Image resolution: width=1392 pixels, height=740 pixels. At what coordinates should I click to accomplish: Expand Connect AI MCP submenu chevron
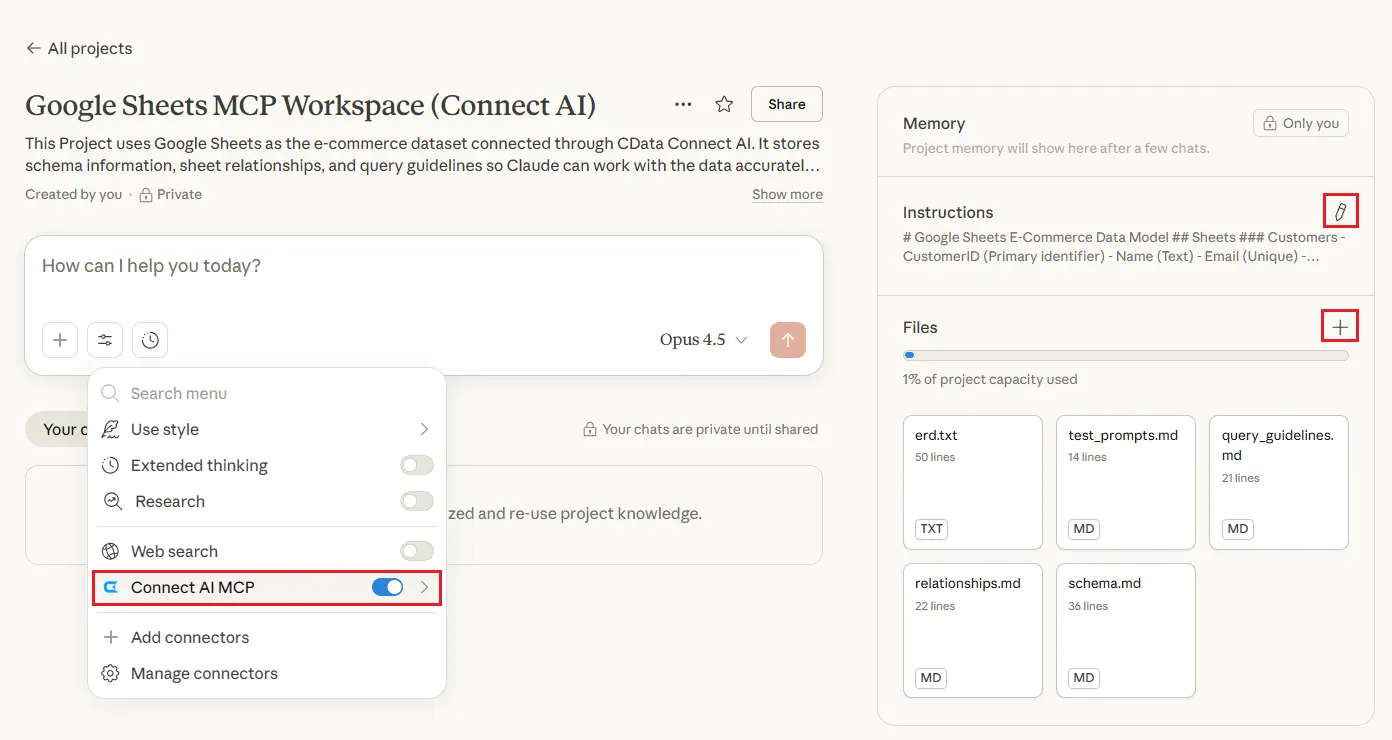(425, 587)
